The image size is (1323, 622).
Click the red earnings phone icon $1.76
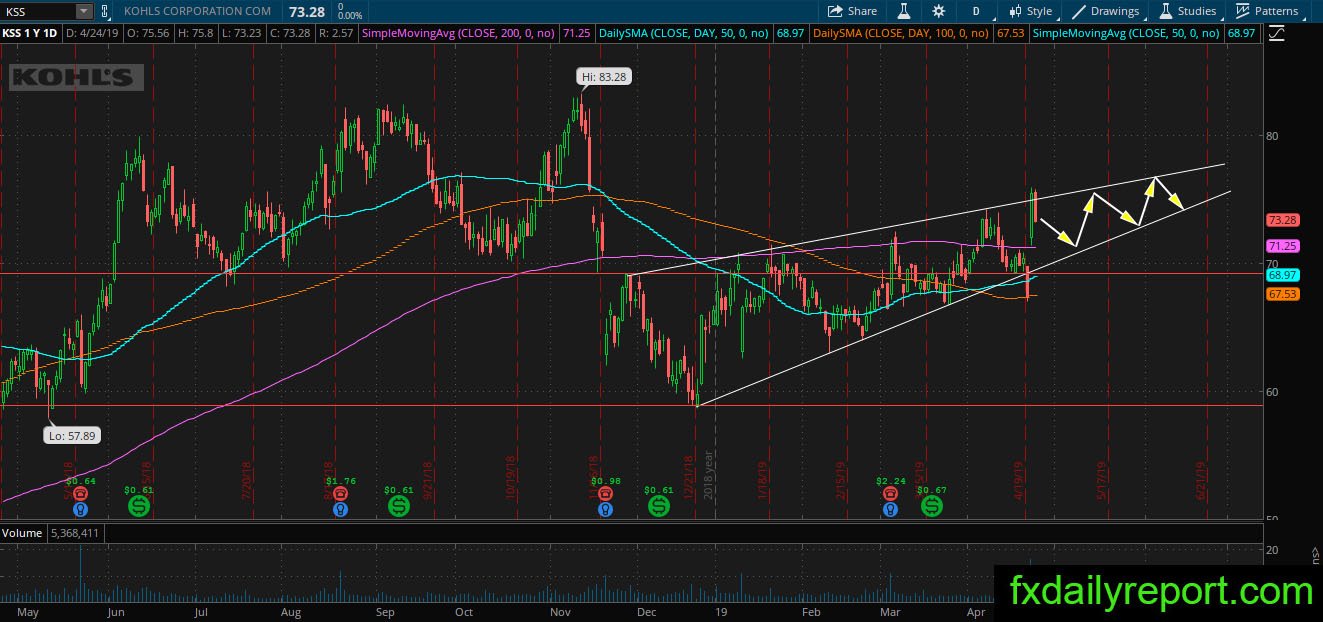tap(341, 493)
